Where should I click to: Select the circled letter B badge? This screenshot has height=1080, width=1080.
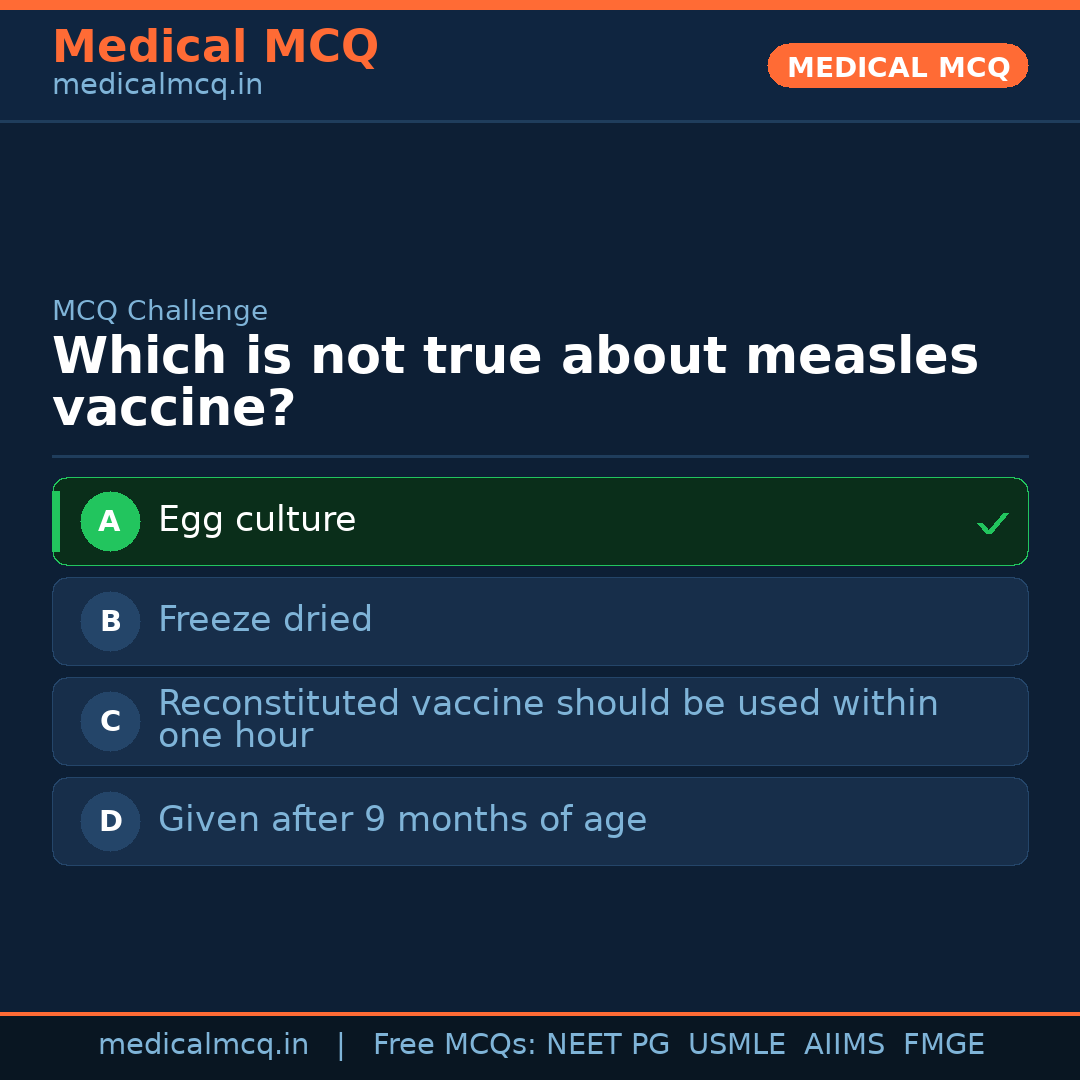click(x=110, y=621)
